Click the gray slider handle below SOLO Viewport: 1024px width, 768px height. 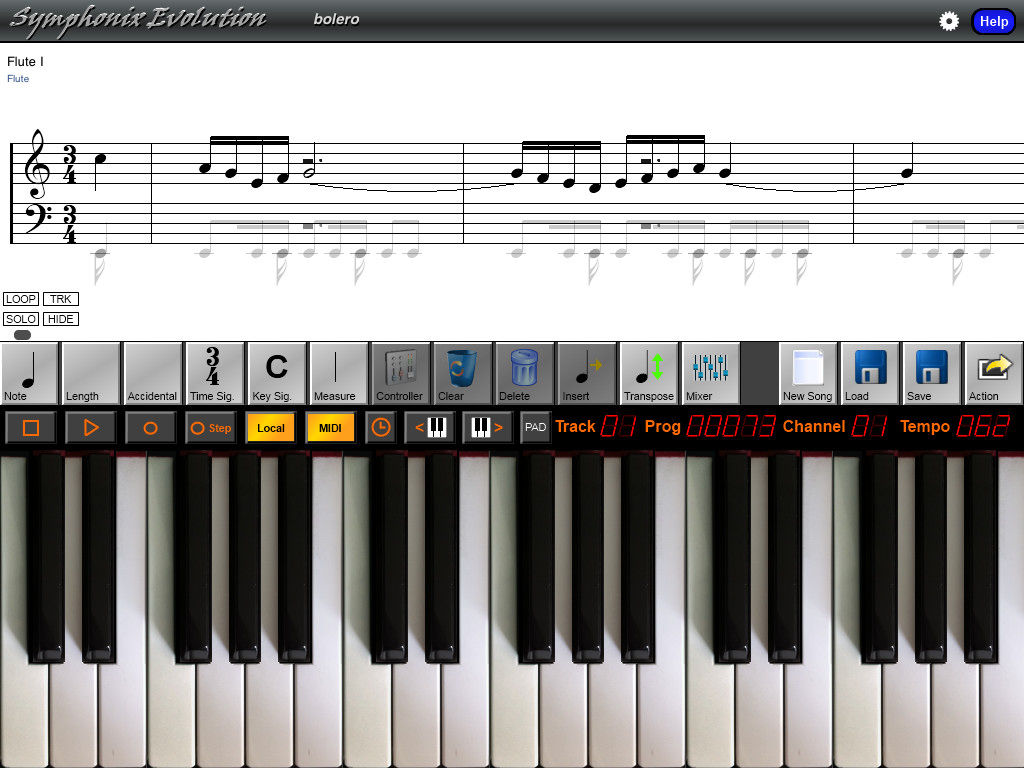pyautogui.click(x=22, y=335)
